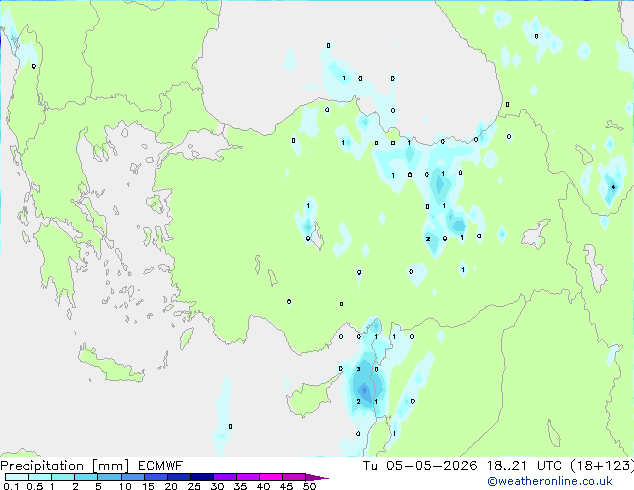Select the legend swatch between 40 and 45
Viewport: 634px width, 490px height.
(271, 477)
